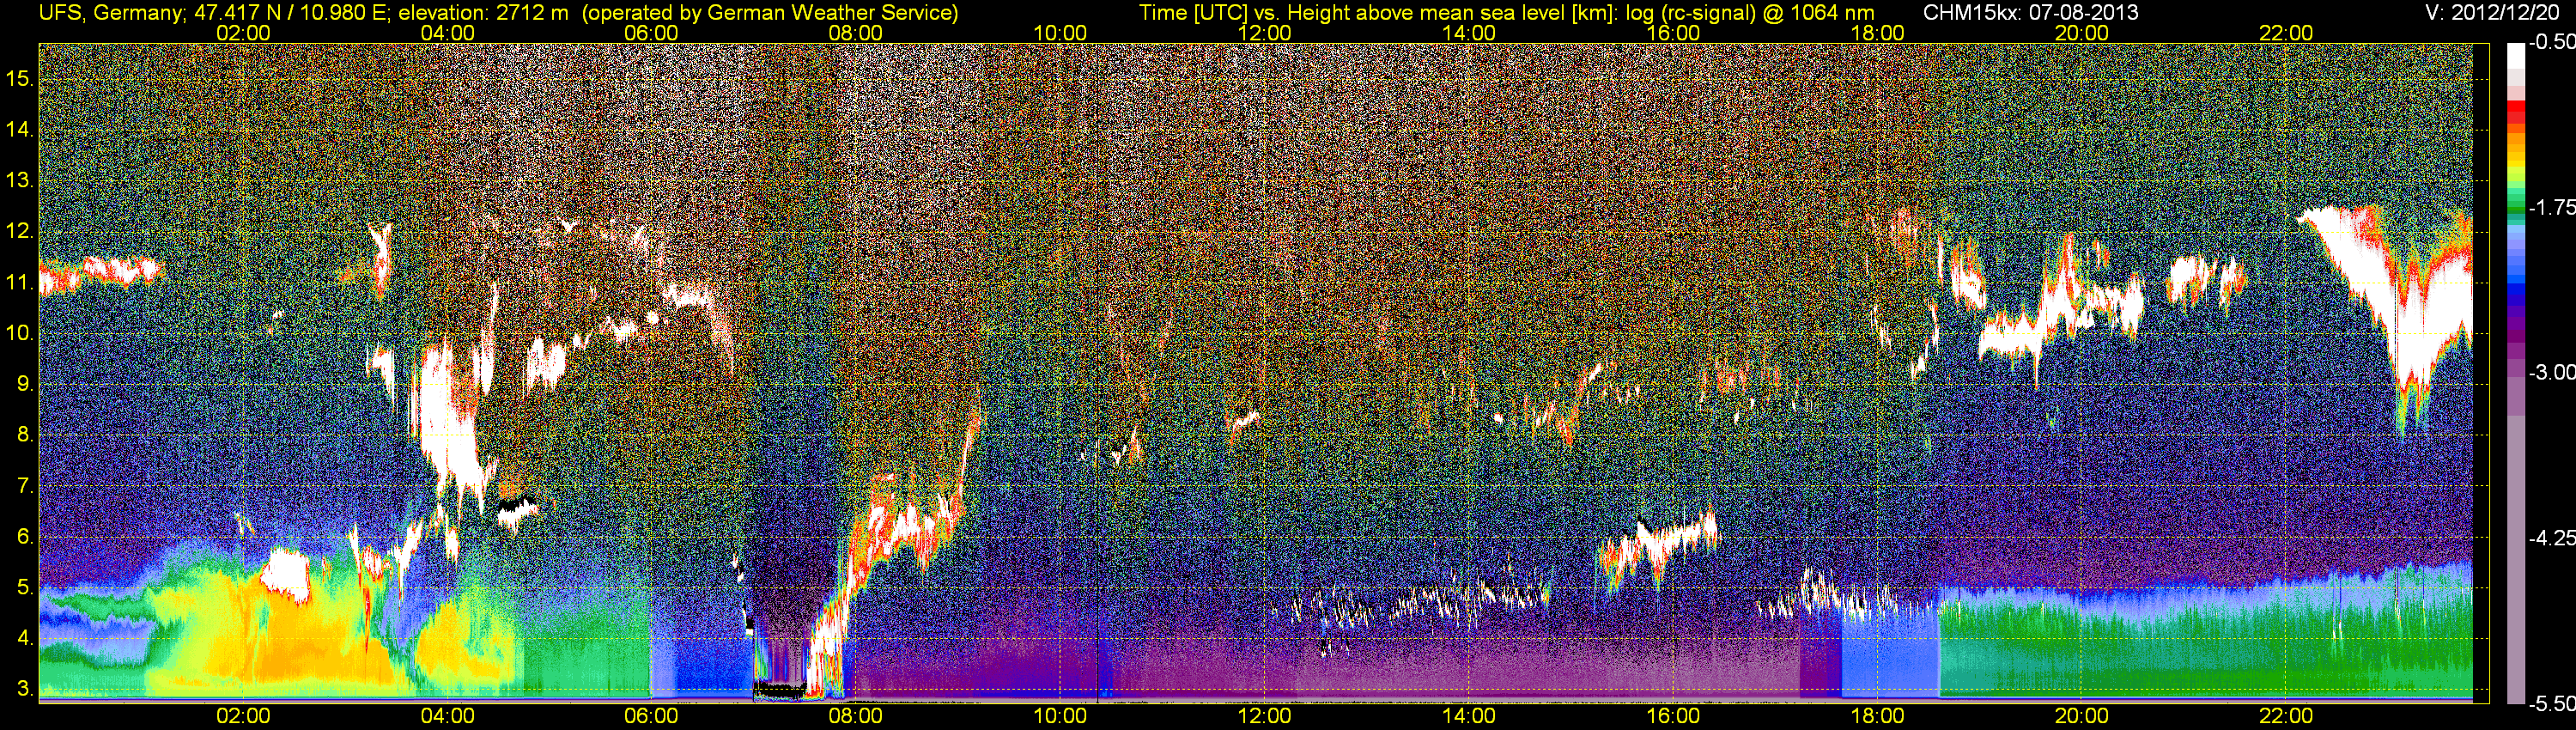Click the top time axis label 06:00
Viewport: 2576px width, 730px height.
click(652, 33)
